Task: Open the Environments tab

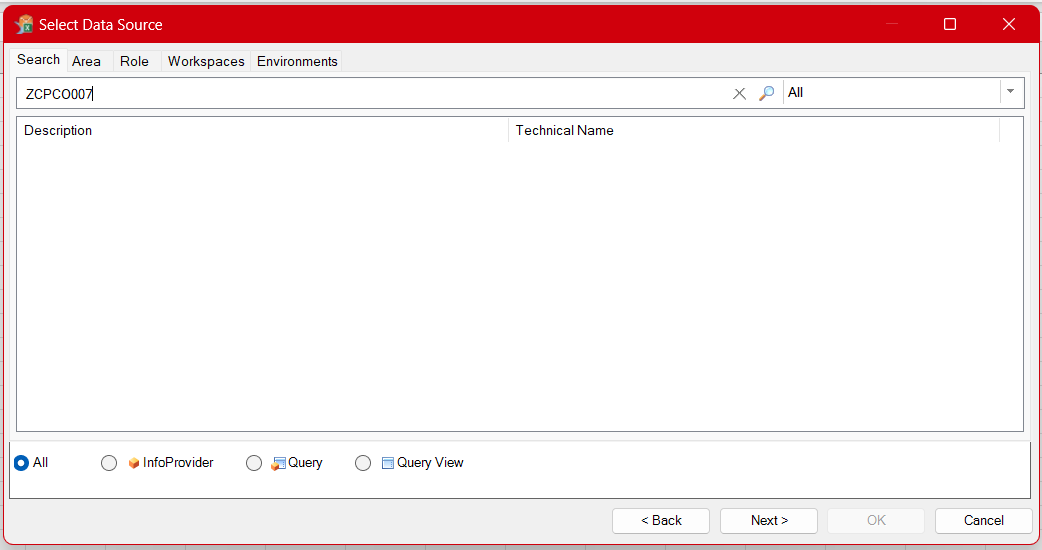Action: point(297,61)
